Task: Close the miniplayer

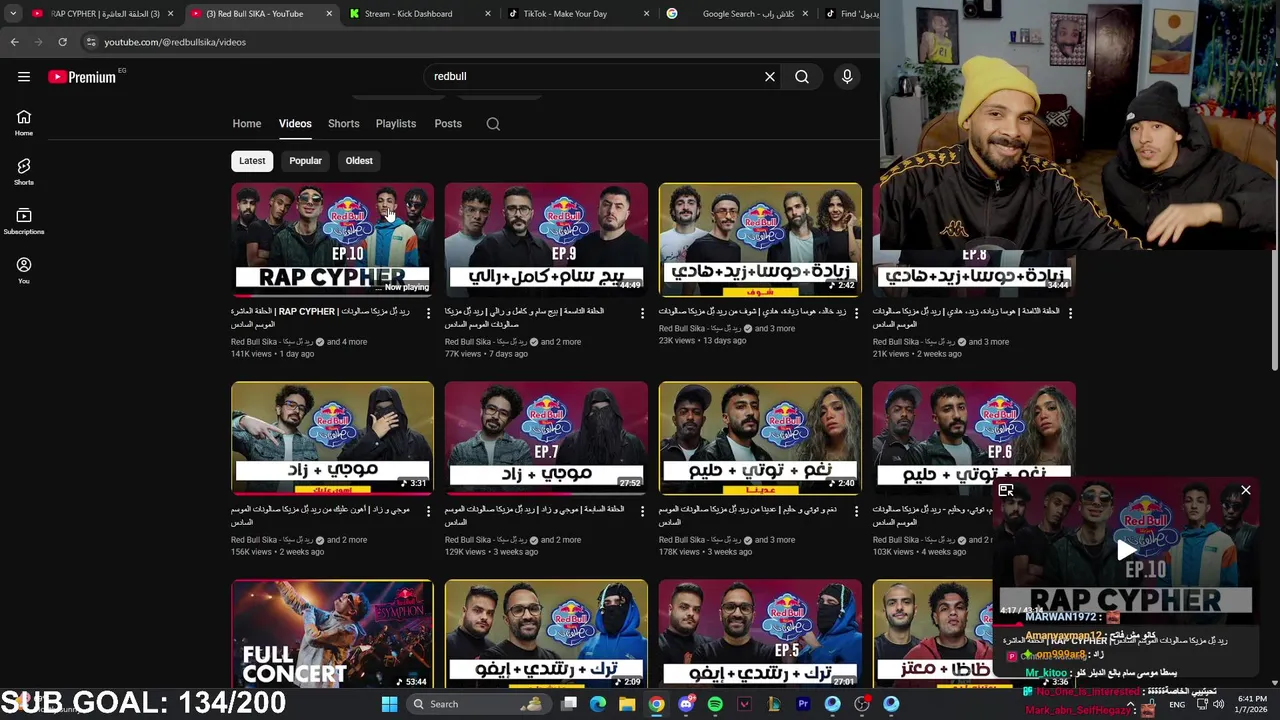Action: (x=1246, y=490)
